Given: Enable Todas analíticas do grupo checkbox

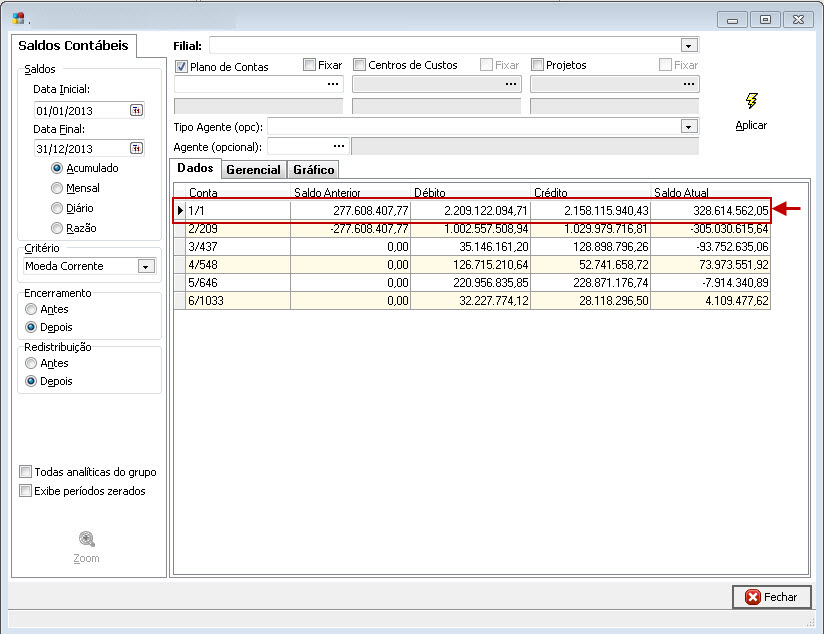Looking at the screenshot, I should 26,472.
